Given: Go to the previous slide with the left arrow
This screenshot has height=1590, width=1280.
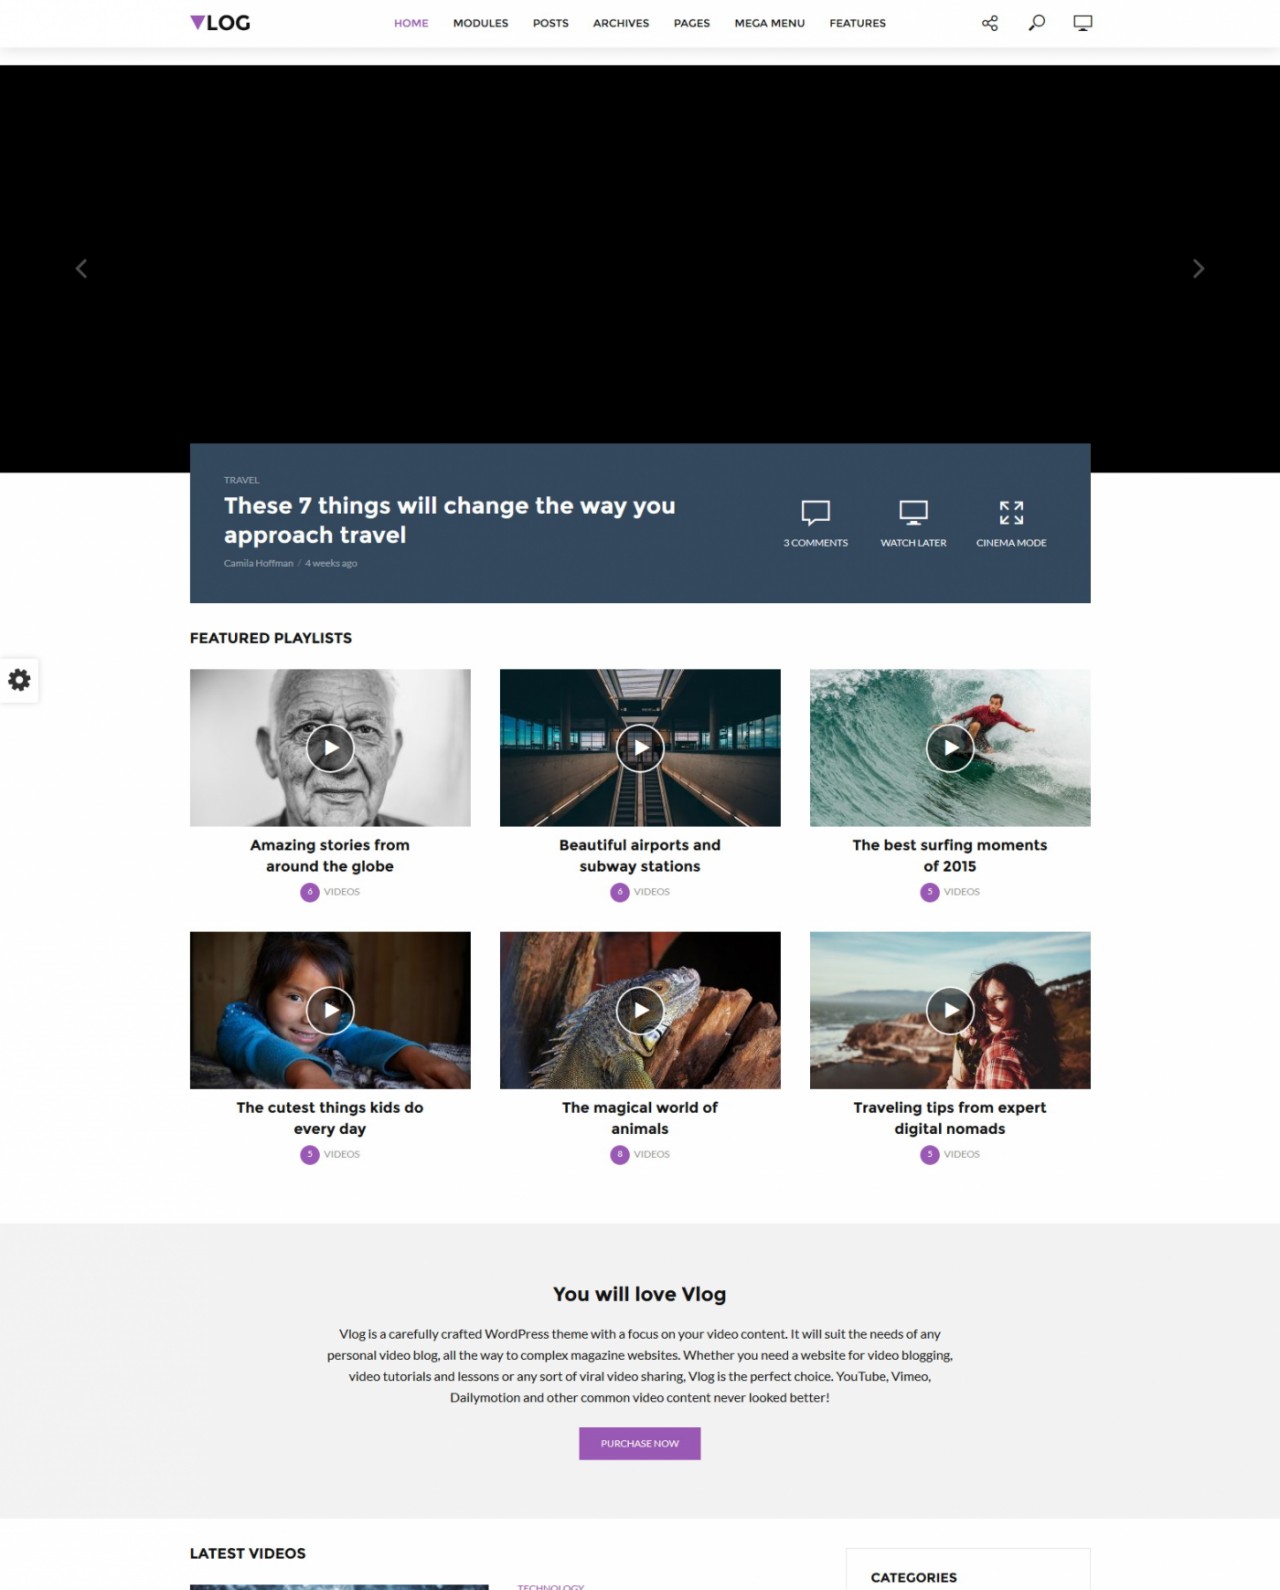Looking at the screenshot, I should (81, 268).
